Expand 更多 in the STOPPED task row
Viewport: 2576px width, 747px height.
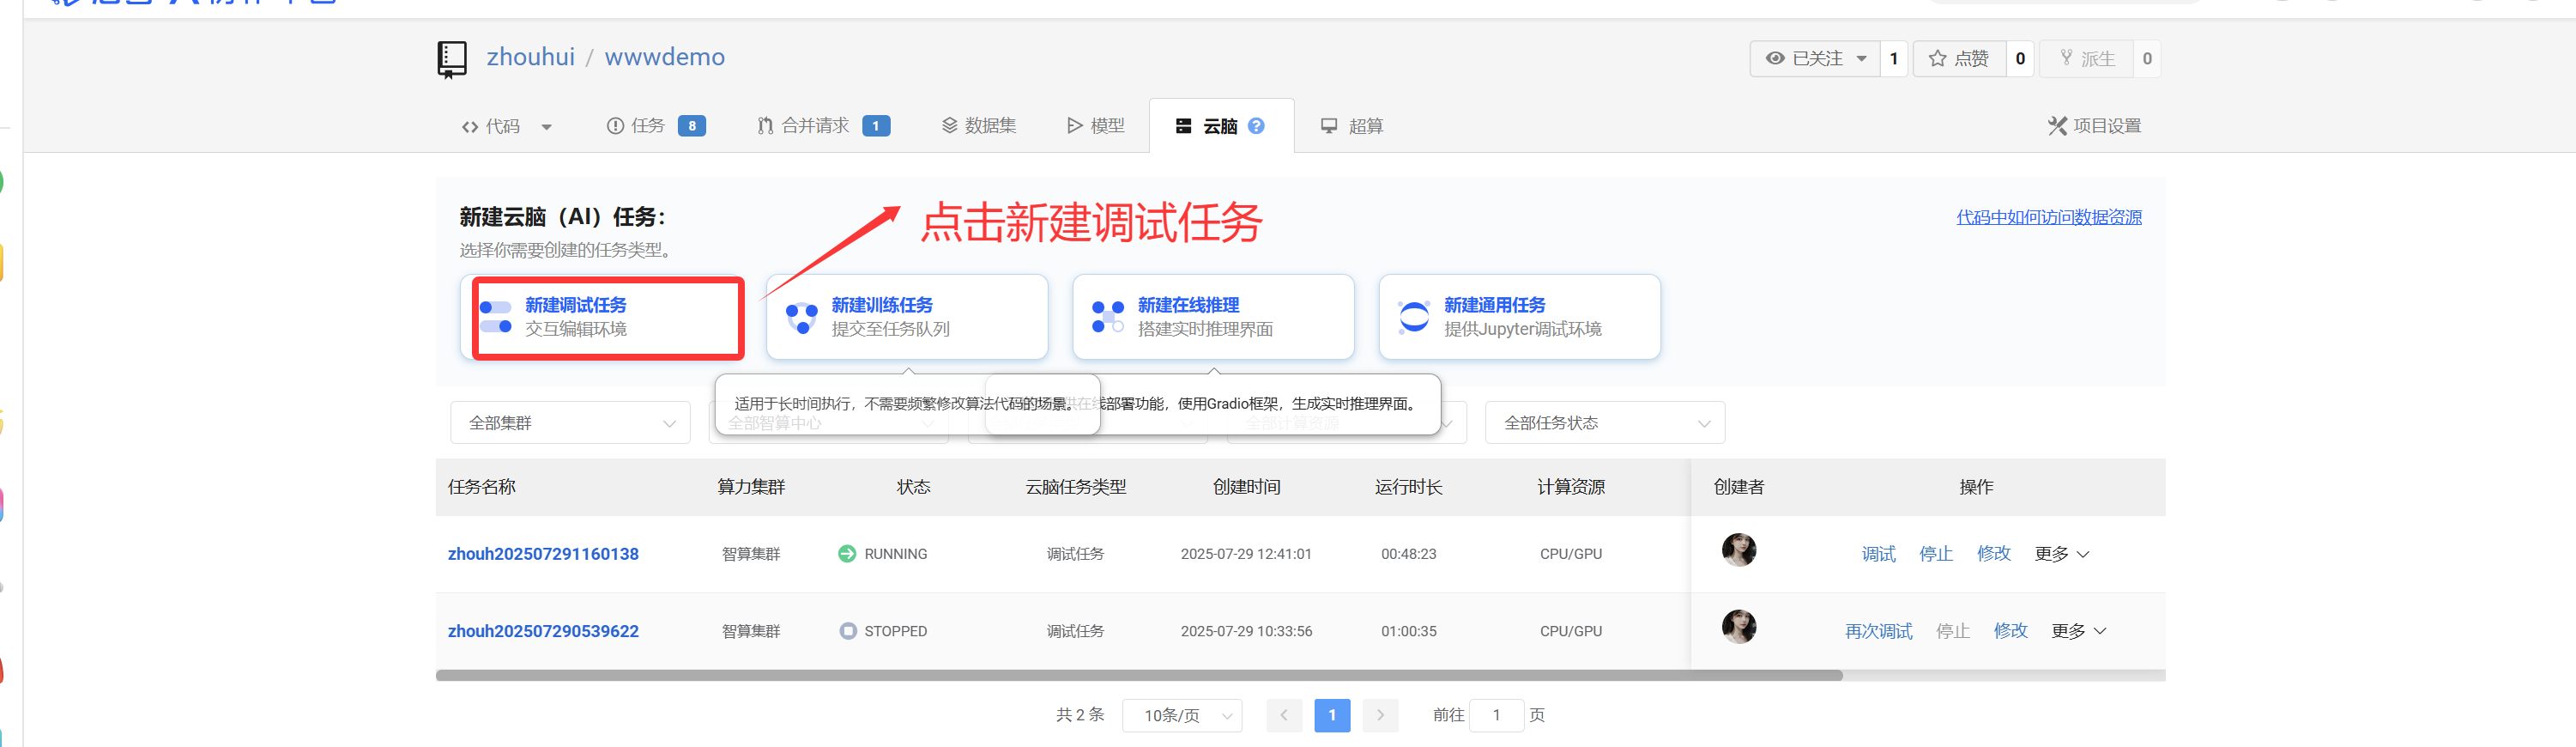point(2078,631)
